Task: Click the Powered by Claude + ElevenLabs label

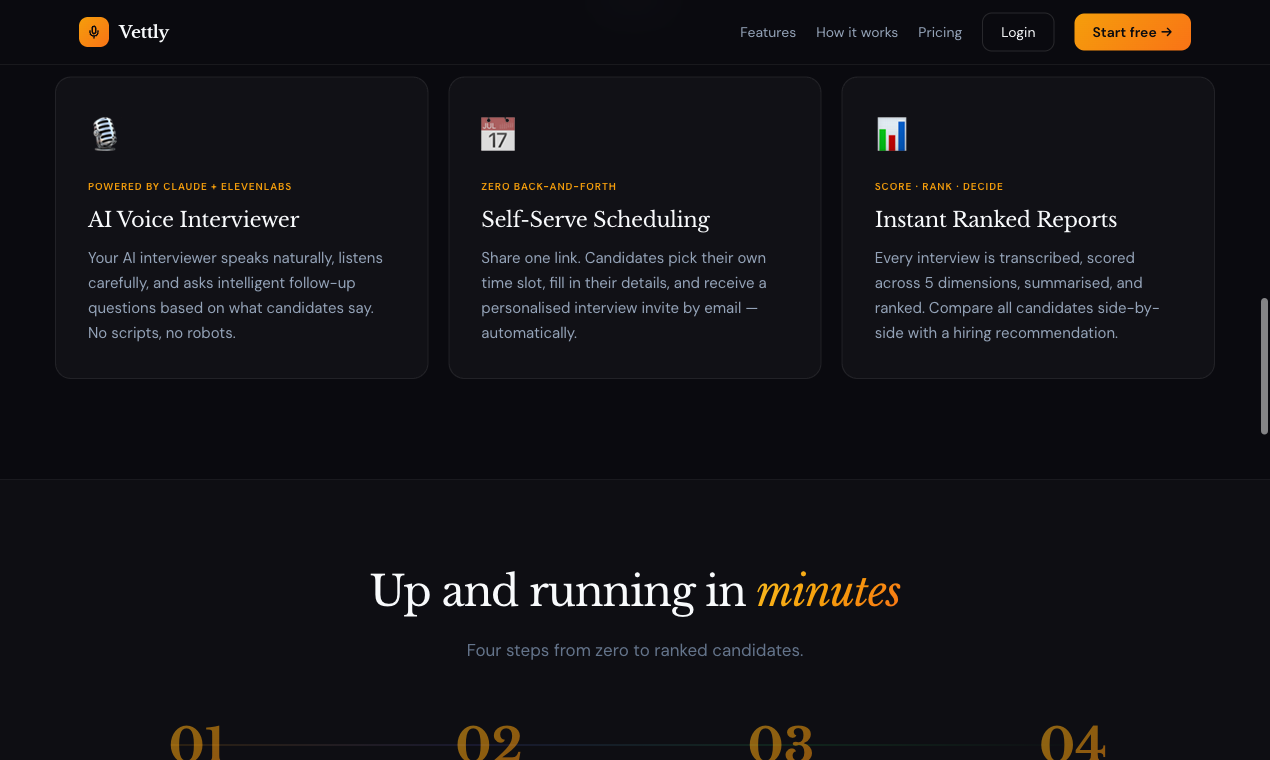Action: click(190, 187)
